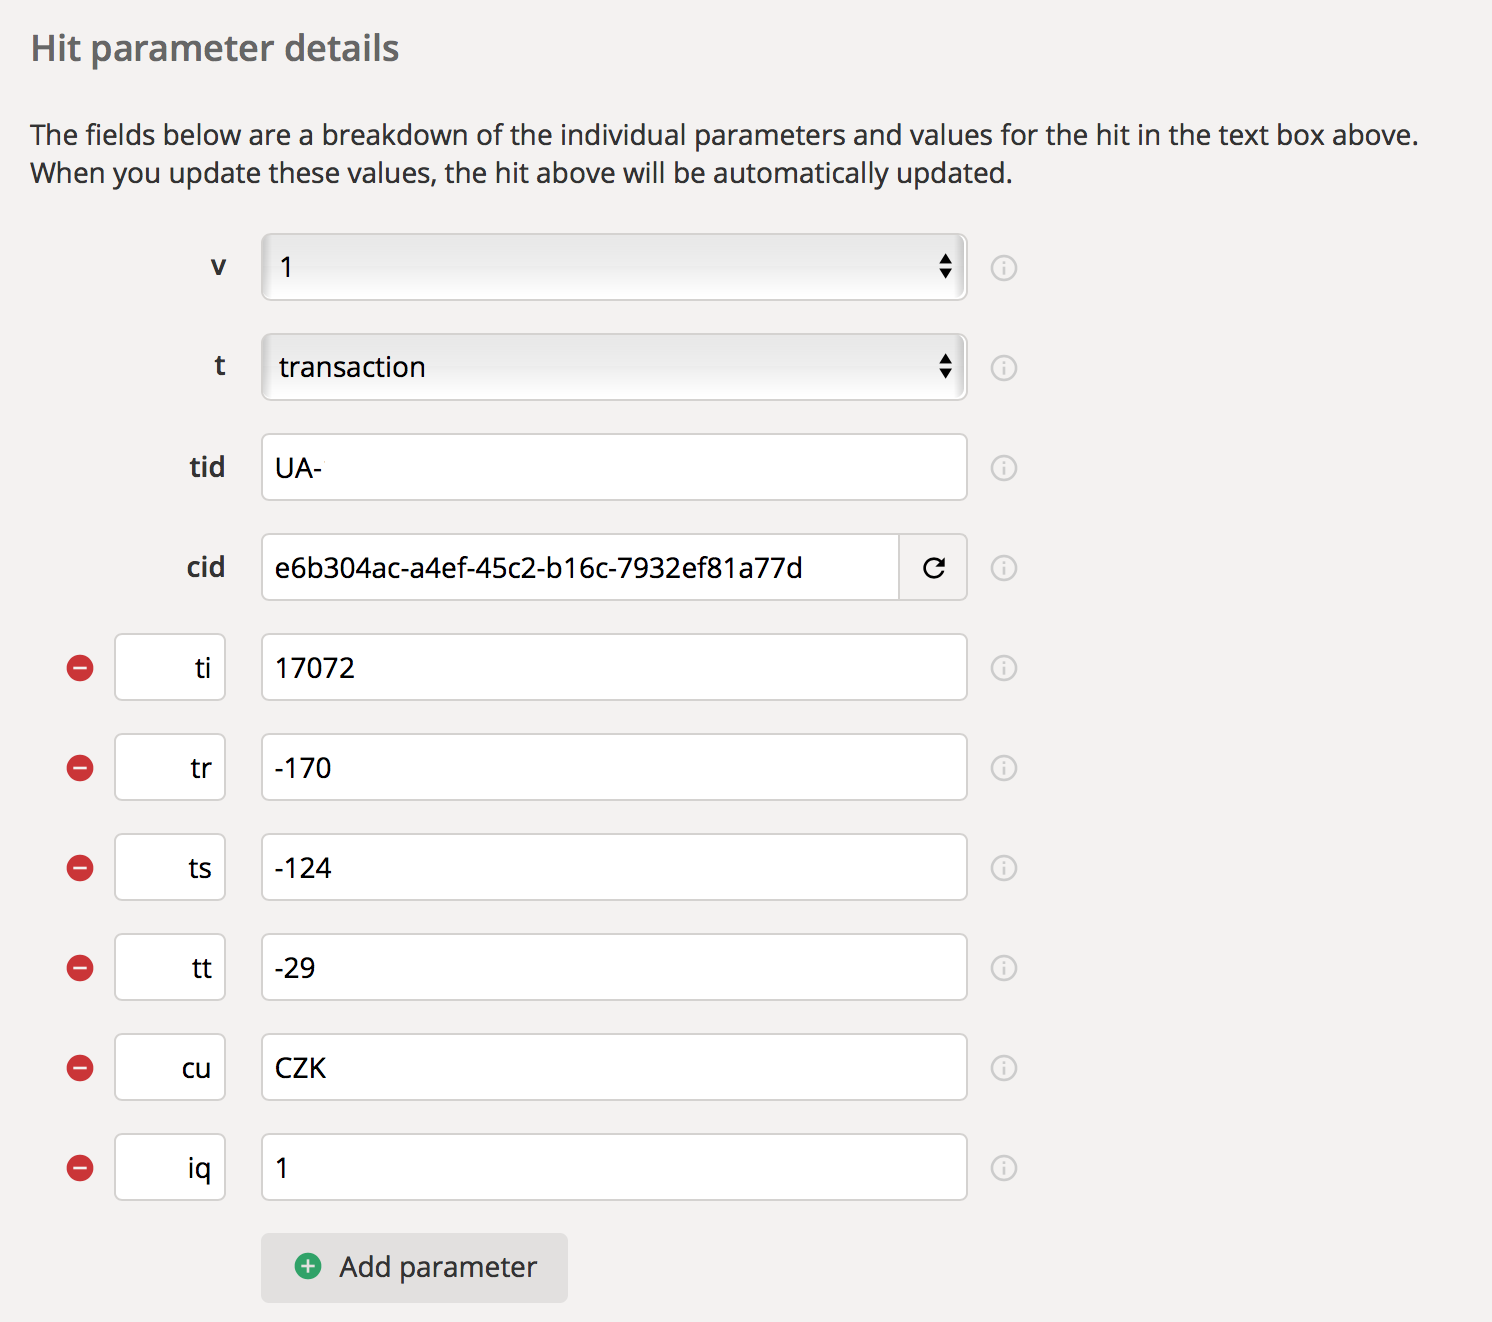Remove the tt parameter row
1492x1322 pixels.
(x=80, y=968)
